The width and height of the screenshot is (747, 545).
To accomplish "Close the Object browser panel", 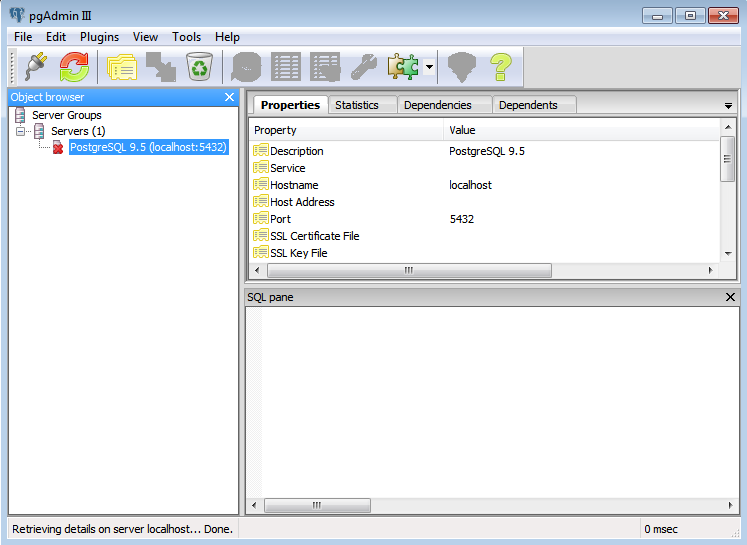I will [x=229, y=97].
